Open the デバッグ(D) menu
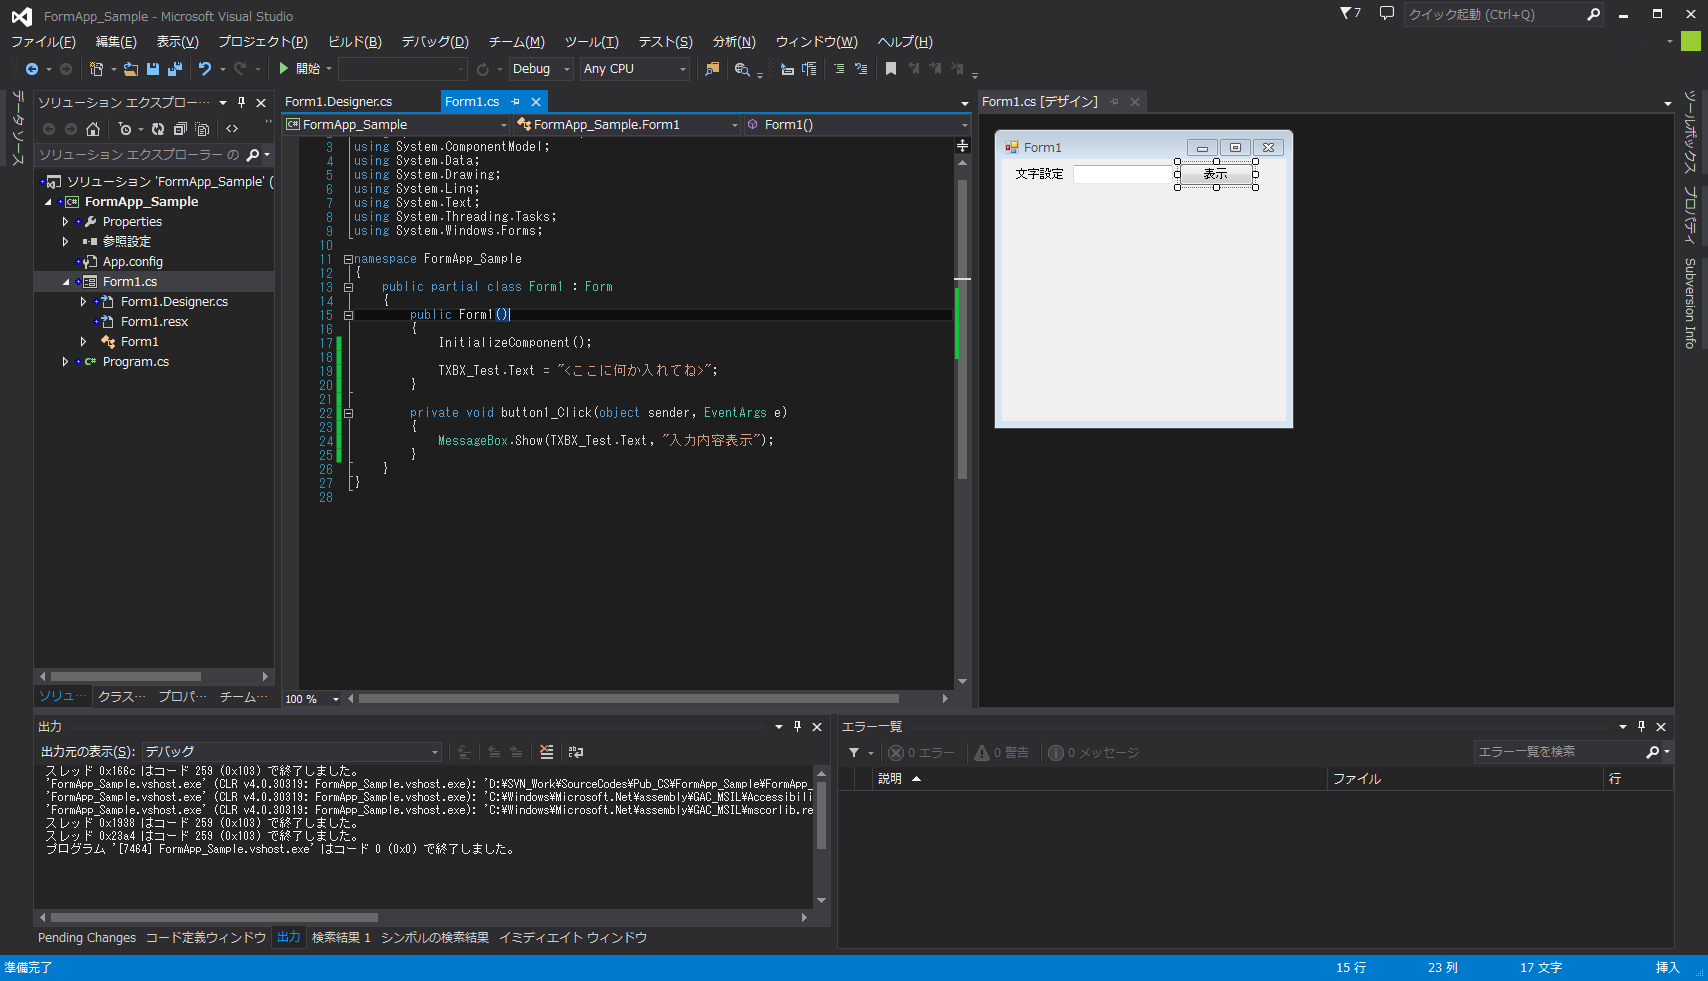 [435, 42]
